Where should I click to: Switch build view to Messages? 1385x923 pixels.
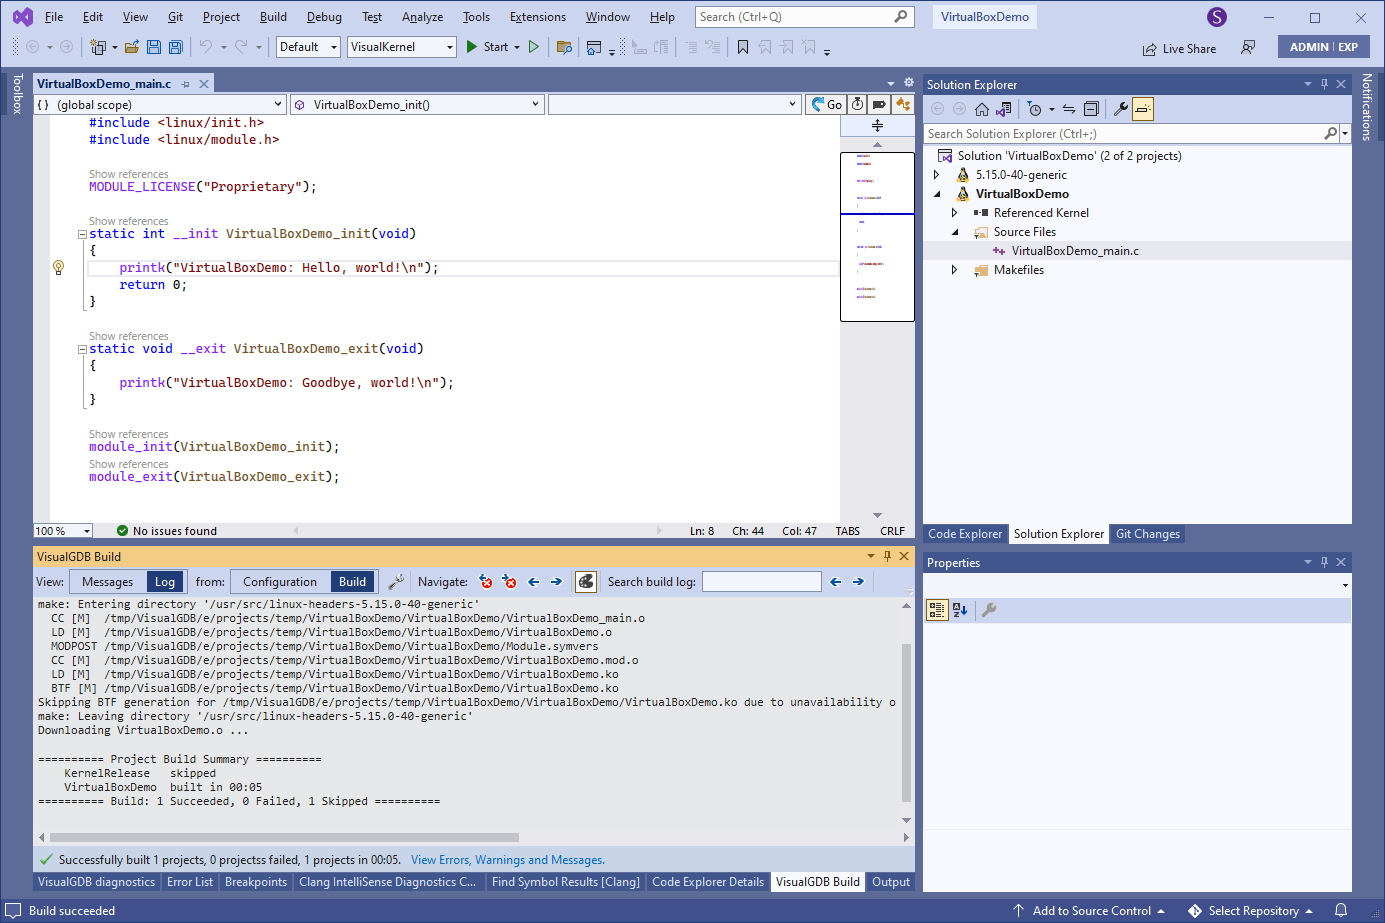click(107, 582)
